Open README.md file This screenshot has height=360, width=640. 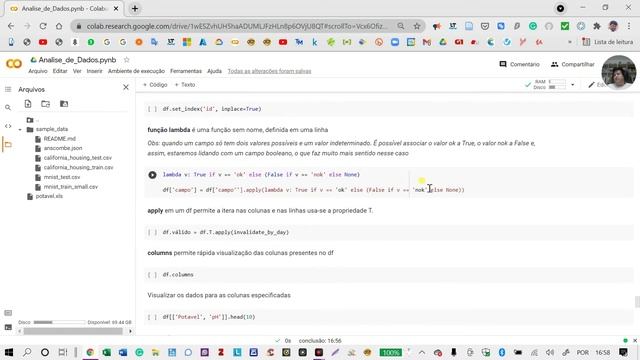click(60, 139)
